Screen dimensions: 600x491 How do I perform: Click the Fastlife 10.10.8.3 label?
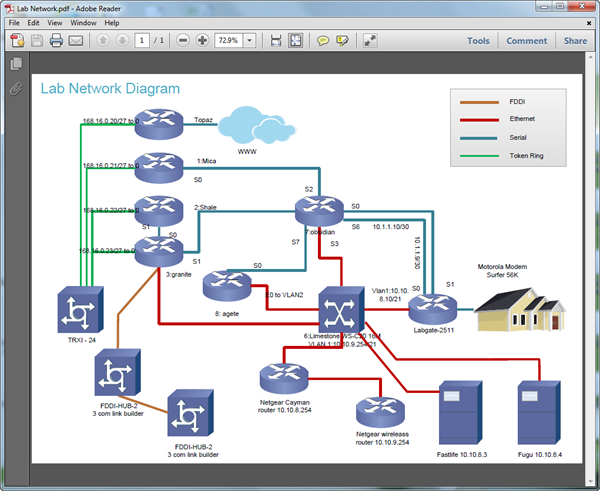click(x=462, y=455)
